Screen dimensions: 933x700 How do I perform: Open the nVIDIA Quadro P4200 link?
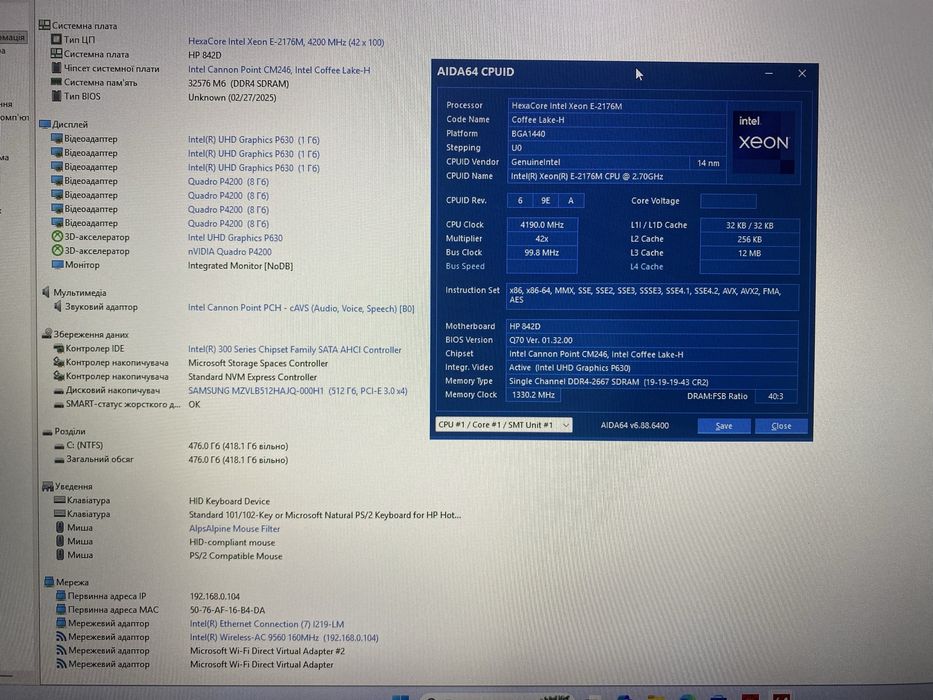pos(230,252)
